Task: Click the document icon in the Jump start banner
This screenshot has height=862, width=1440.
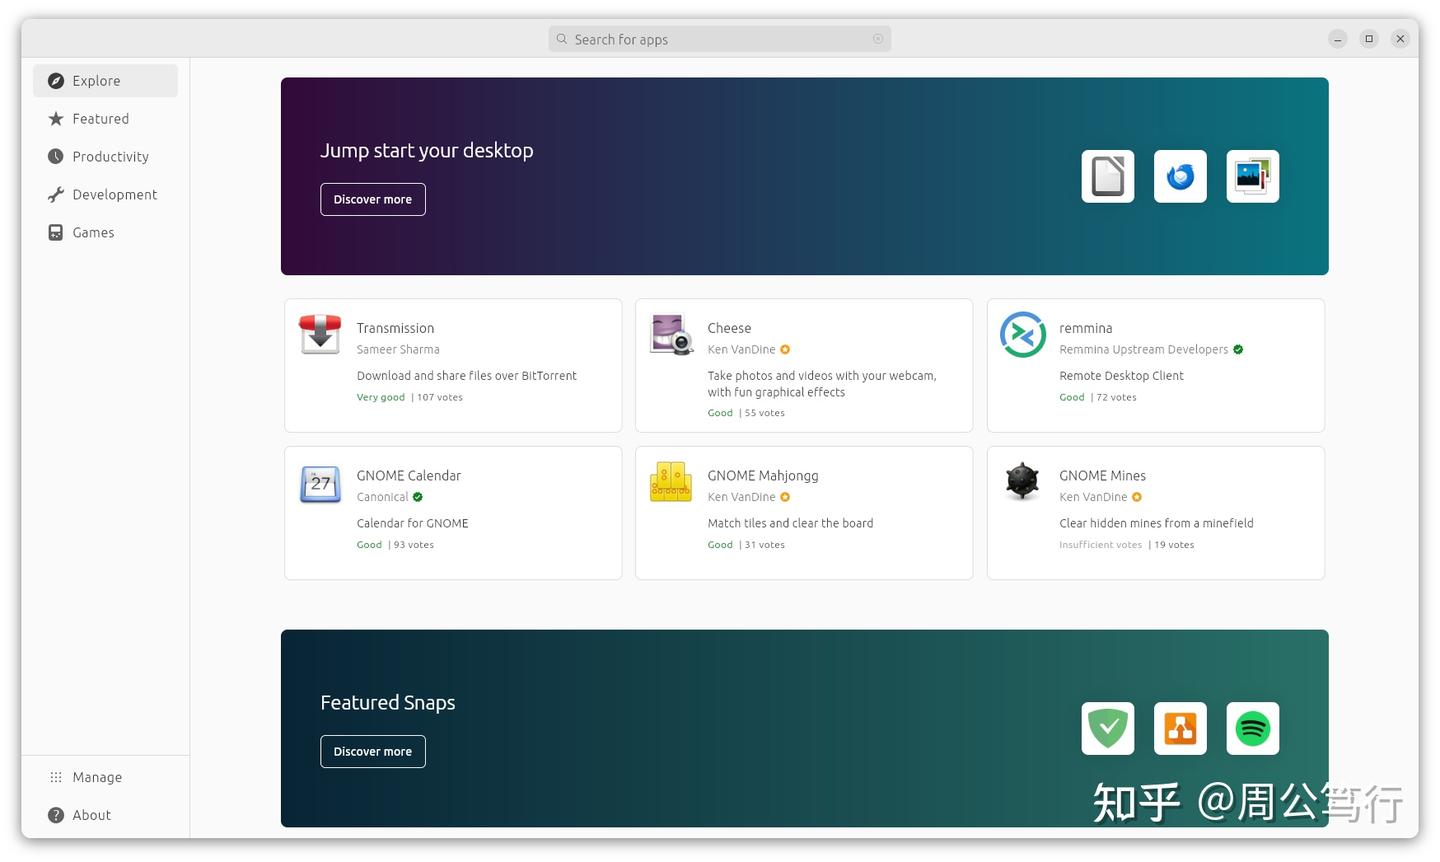Action: coord(1107,176)
